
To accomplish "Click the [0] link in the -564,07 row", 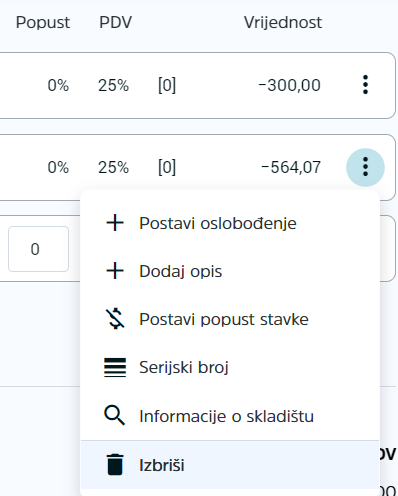I will (x=167, y=167).
